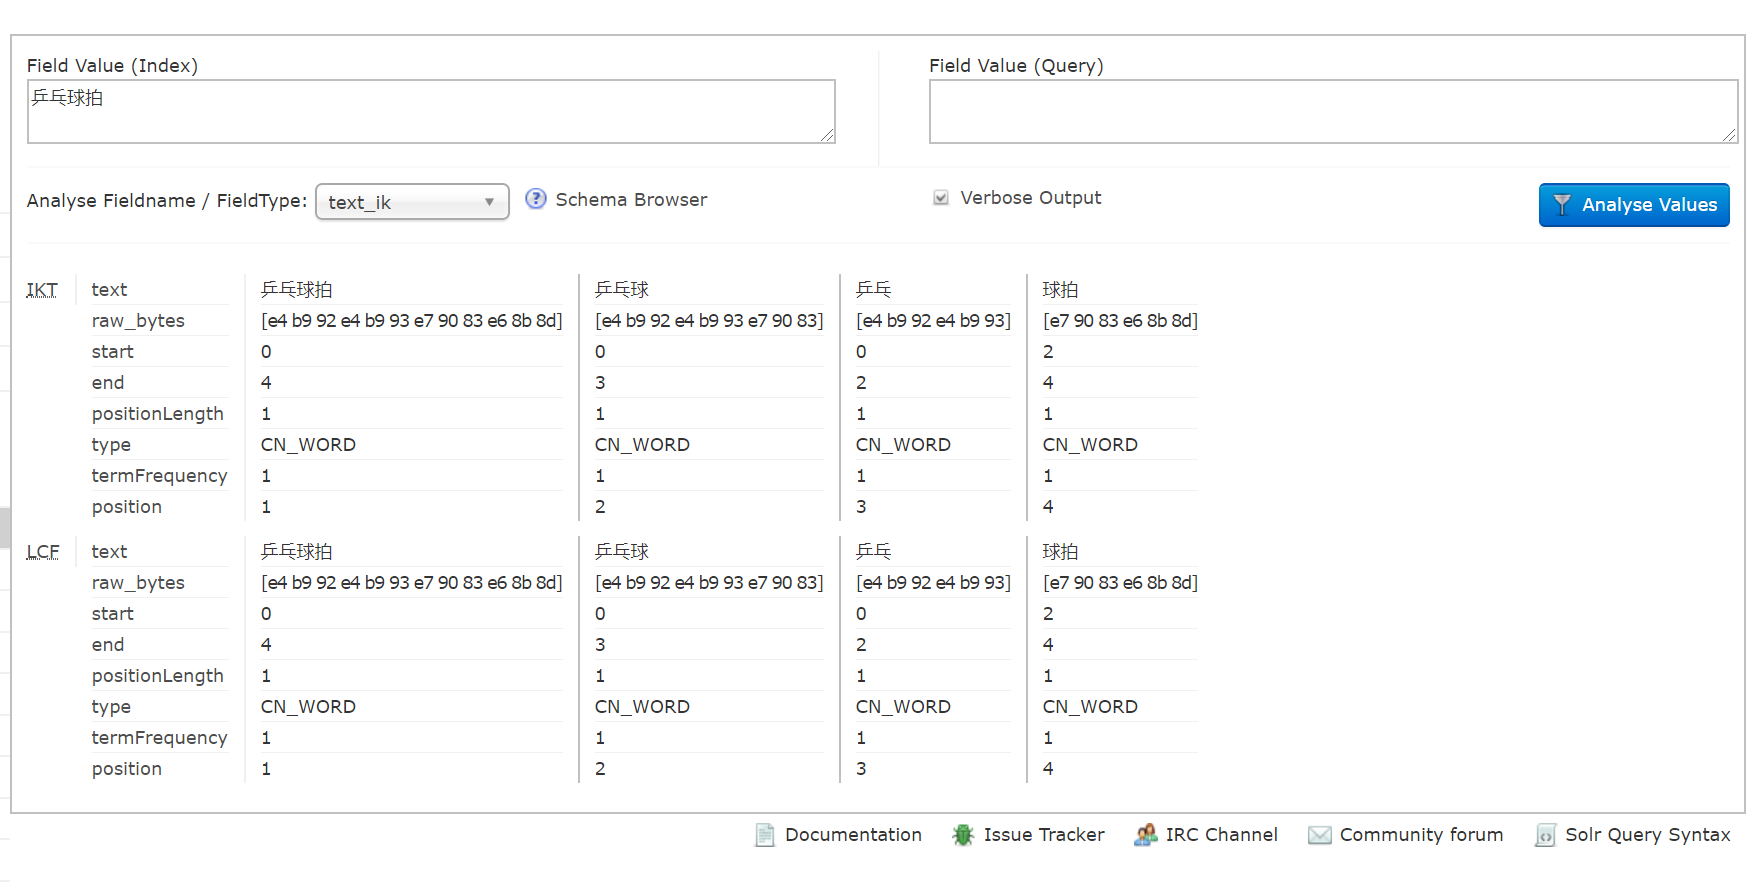Open the Schema Browser link
Screen dimensions: 1762x884
click(631, 200)
